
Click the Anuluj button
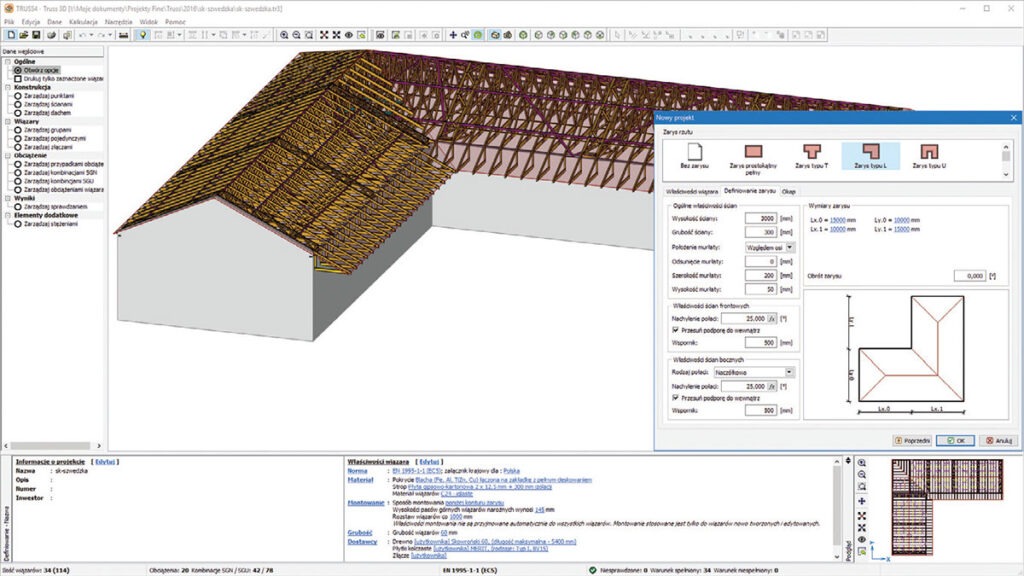coord(999,441)
